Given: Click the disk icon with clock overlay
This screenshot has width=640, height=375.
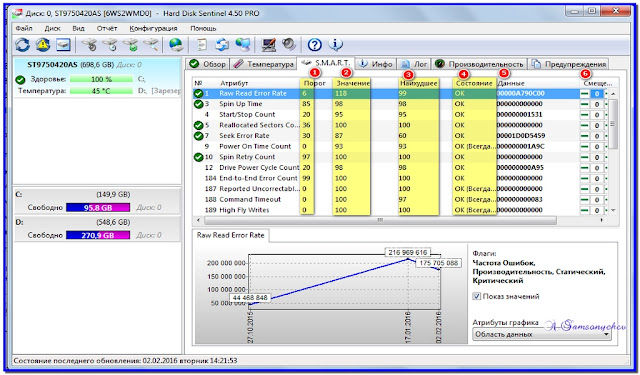Looking at the screenshot, I should point(110,44).
